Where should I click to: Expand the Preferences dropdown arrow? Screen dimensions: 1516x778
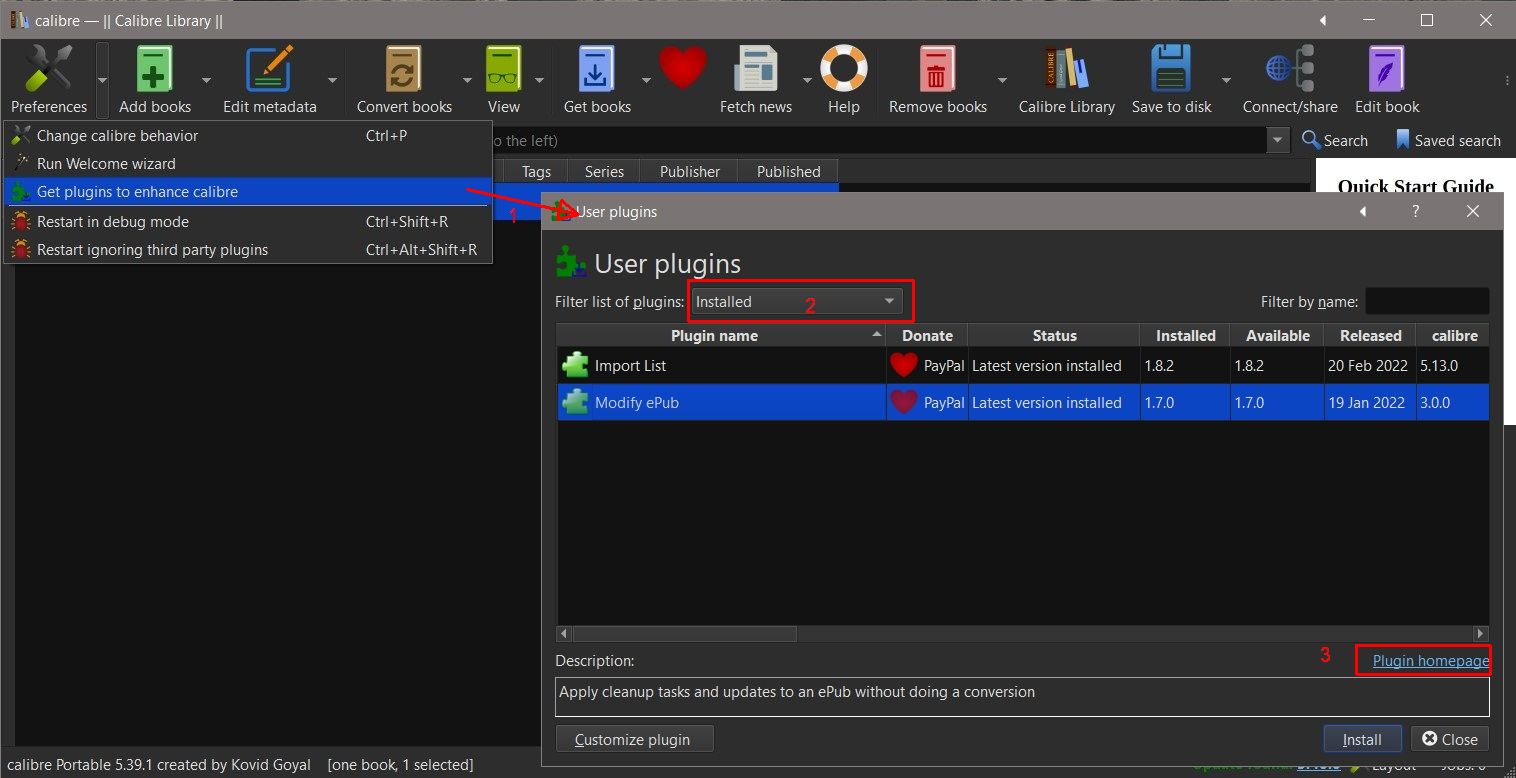[102, 80]
